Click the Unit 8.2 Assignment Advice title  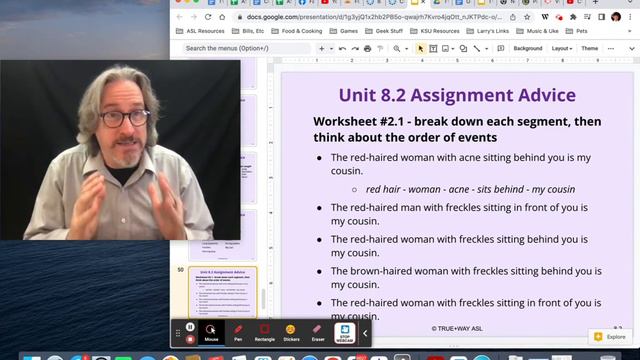[x=457, y=95]
